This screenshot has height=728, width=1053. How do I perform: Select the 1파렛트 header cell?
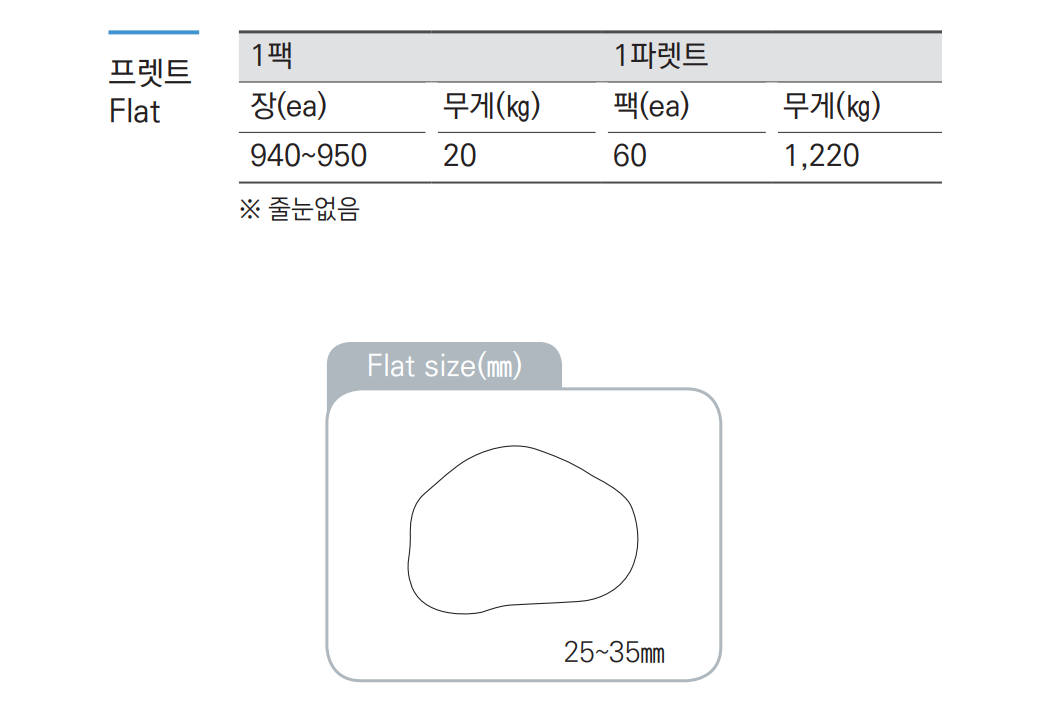660,56
